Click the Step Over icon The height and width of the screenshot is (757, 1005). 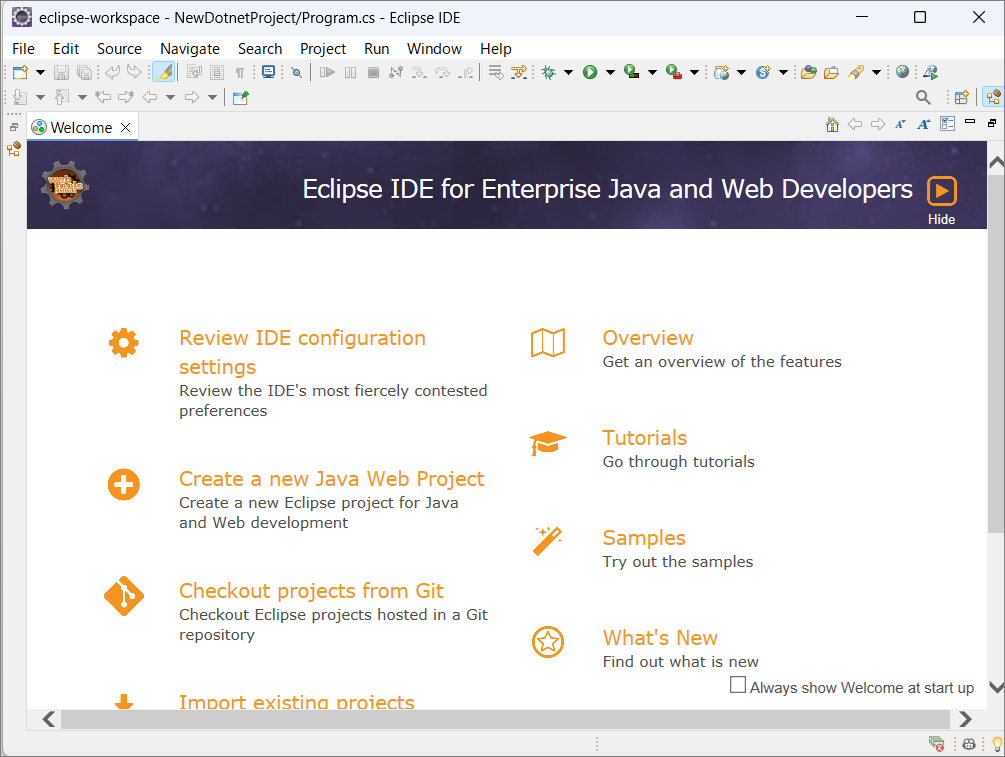[x=442, y=72]
